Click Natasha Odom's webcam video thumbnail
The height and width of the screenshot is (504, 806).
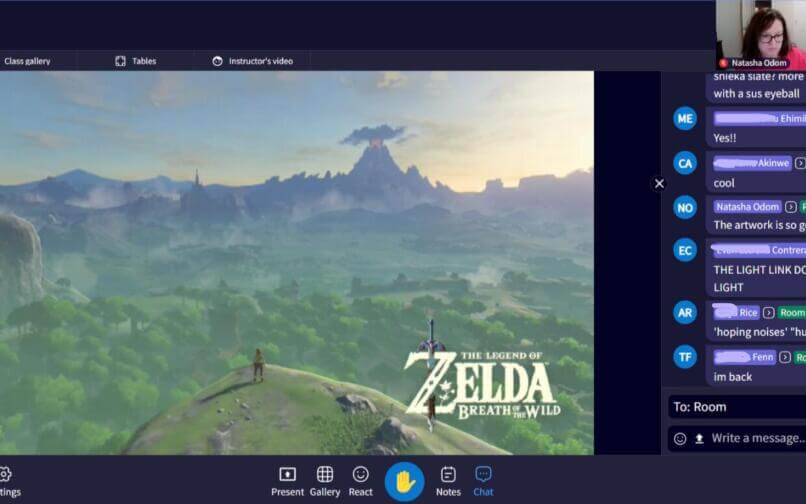point(761,34)
